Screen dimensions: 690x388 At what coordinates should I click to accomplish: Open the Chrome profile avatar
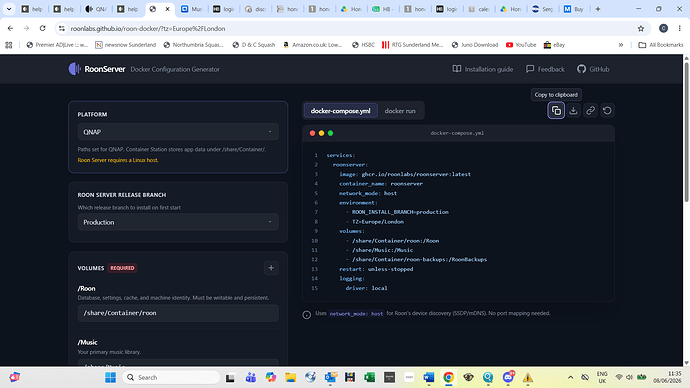coord(663,29)
